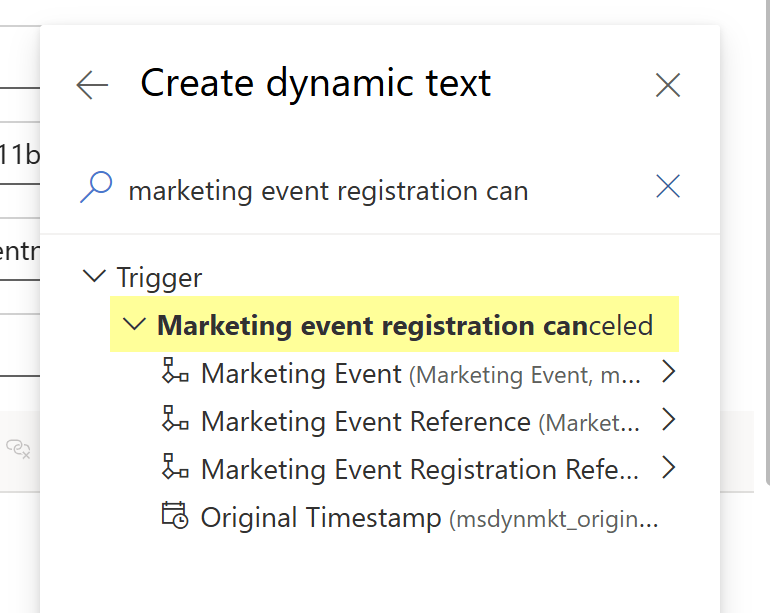This screenshot has width=770, height=613.
Task: Close the Create dynamic text panel
Action: (x=668, y=85)
